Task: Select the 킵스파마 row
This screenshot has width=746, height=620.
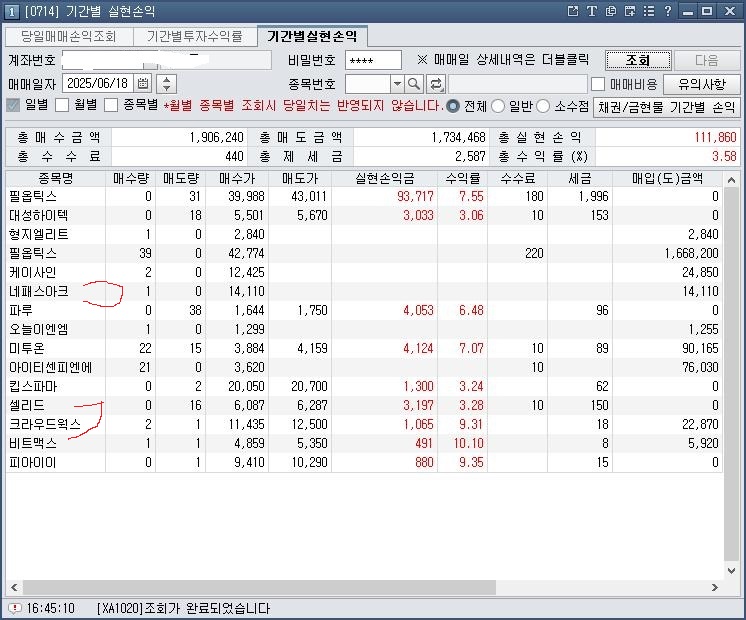Action: 364,386
